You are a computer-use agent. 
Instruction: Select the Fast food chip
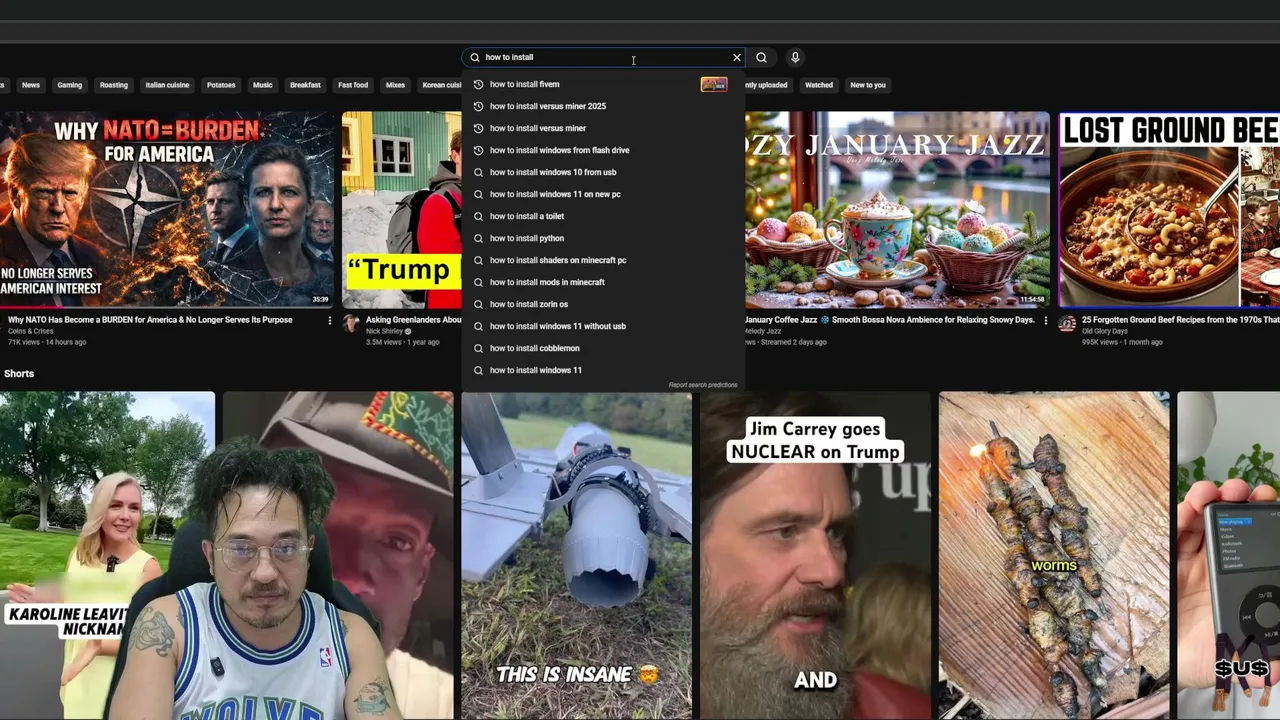pyautogui.click(x=353, y=85)
